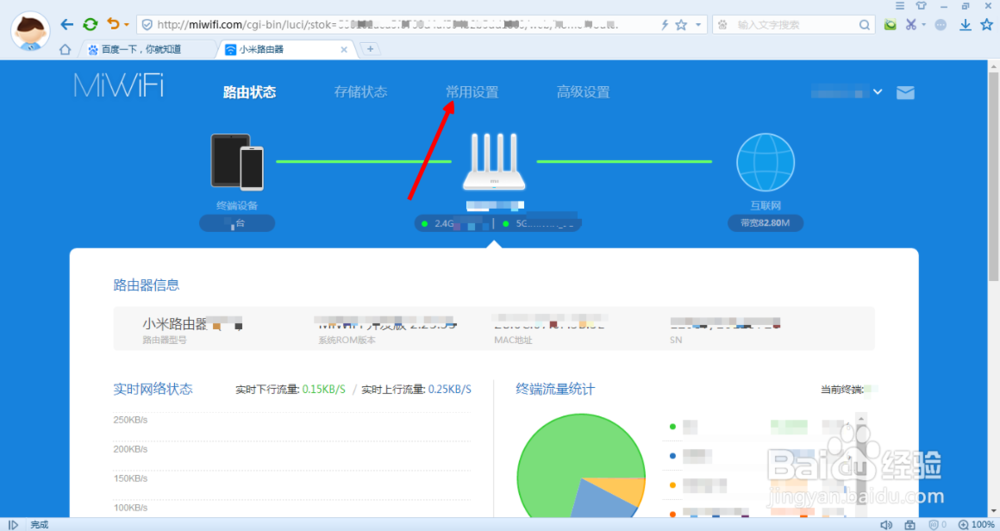Click the 带宽82.80M bandwidth pill
This screenshot has width=1000, height=531.
click(765, 223)
